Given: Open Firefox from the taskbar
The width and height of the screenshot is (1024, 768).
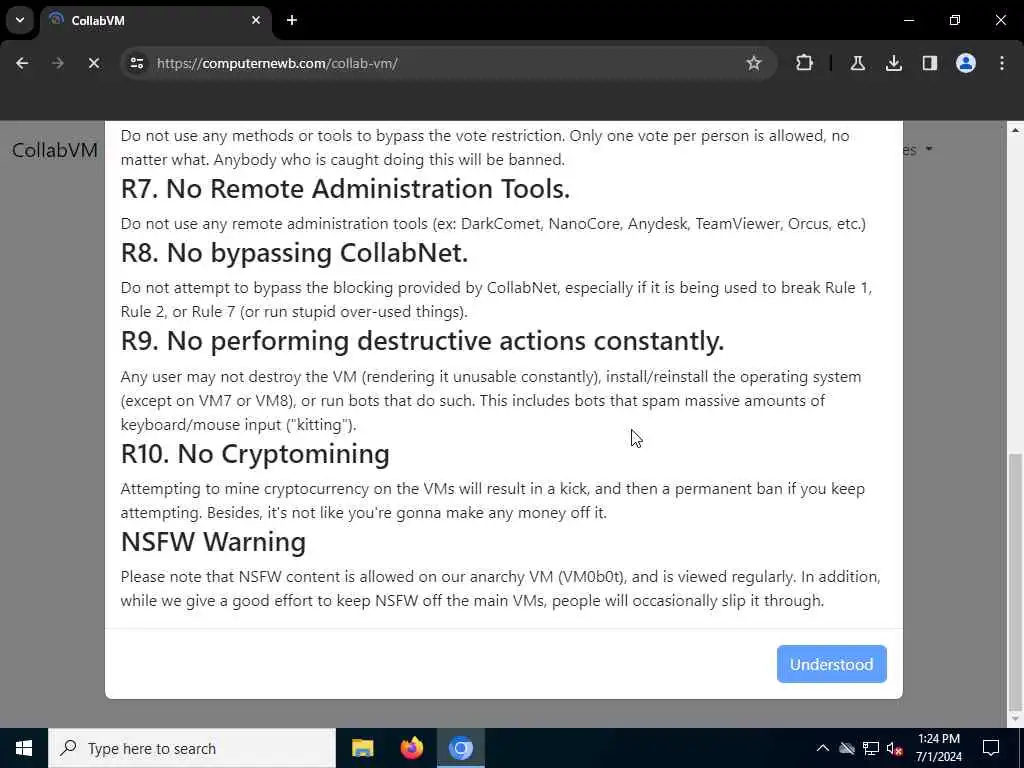Looking at the screenshot, I should pyautogui.click(x=411, y=748).
